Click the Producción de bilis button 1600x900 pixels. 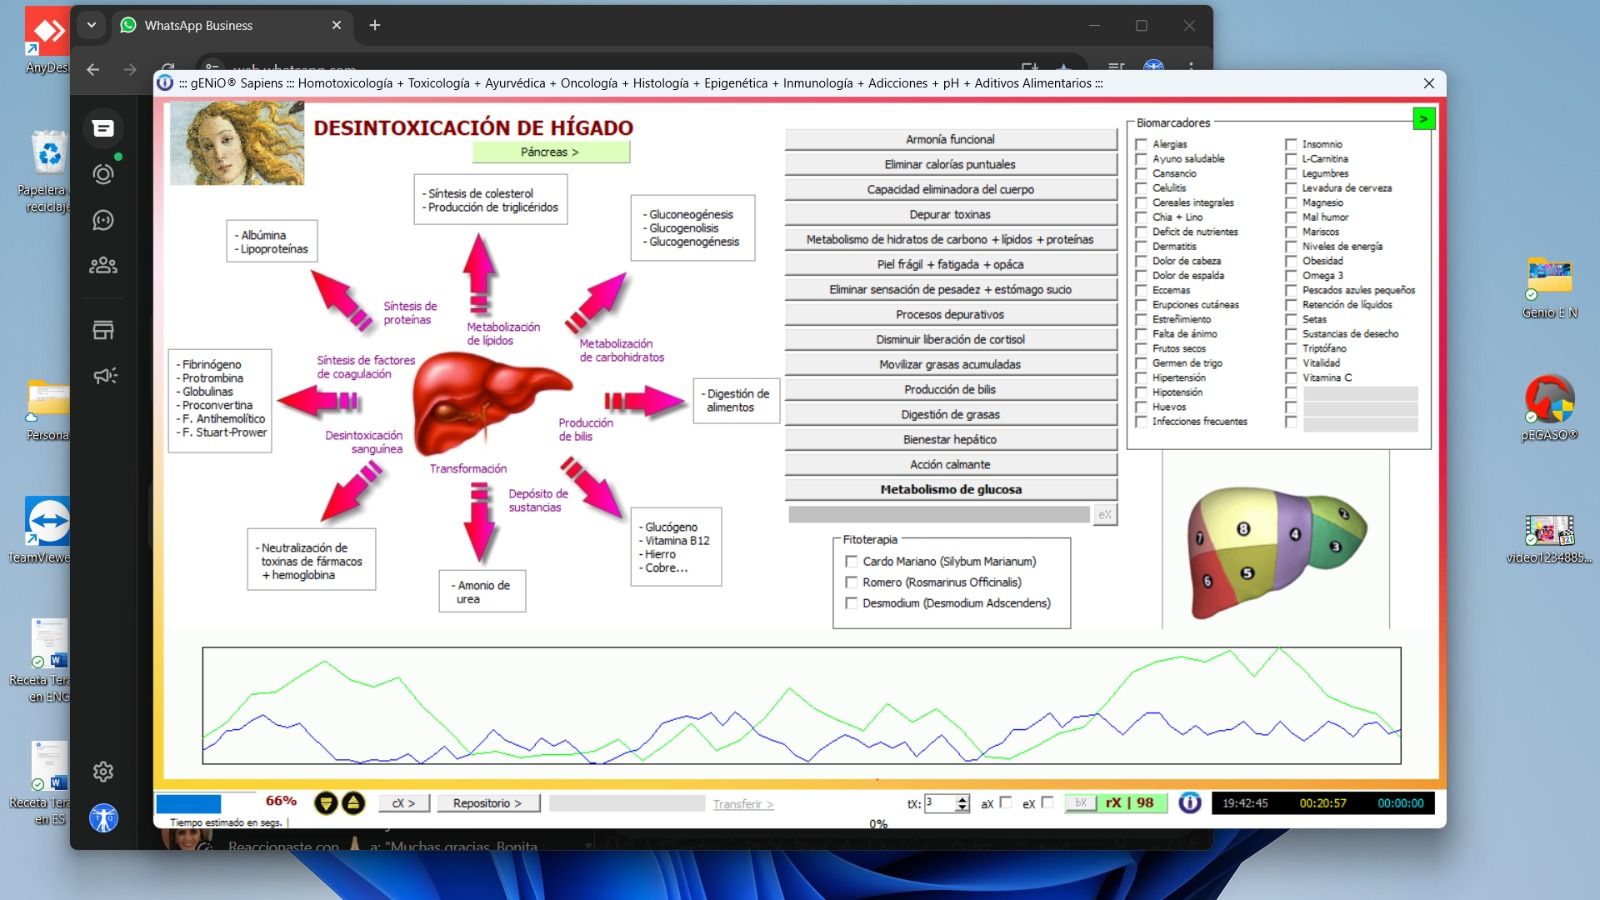pyautogui.click(x=950, y=389)
